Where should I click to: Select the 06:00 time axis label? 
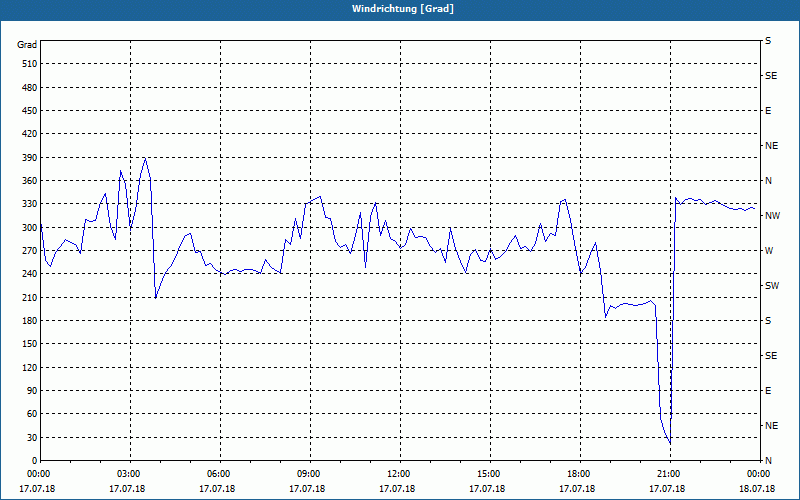tap(220, 474)
